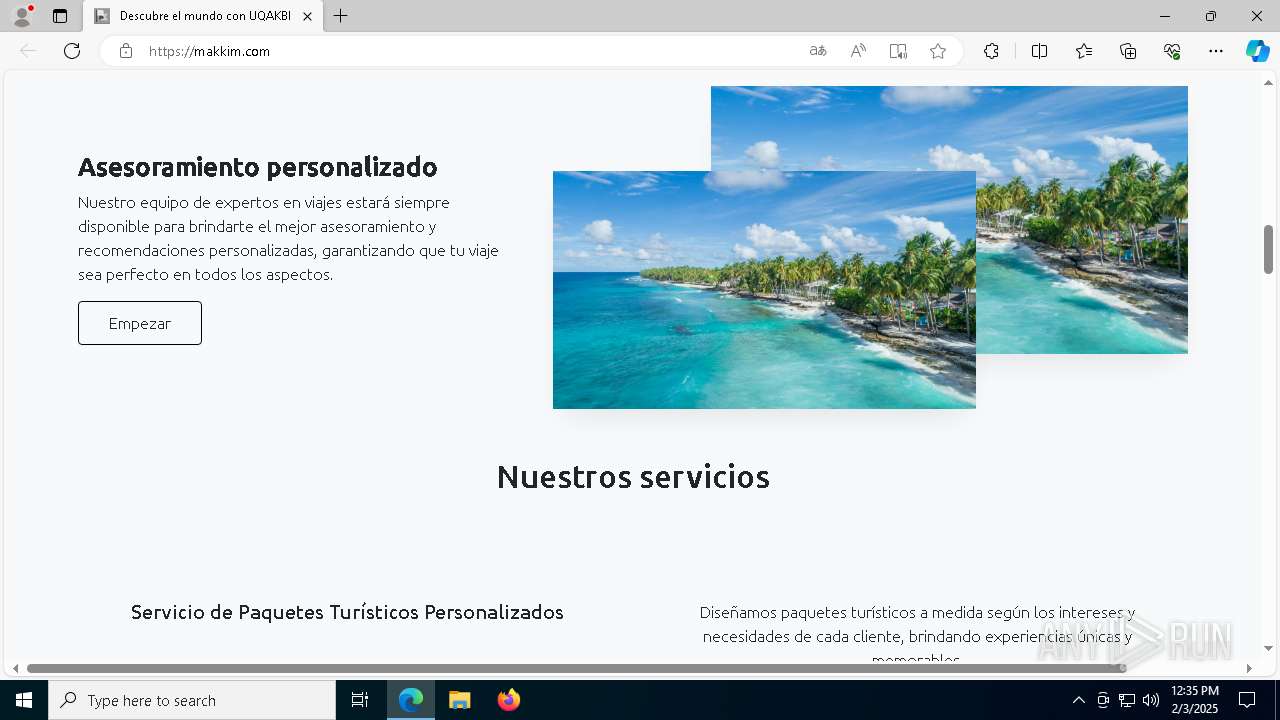Image resolution: width=1280 pixels, height=720 pixels.
Task: Select the 'Descubre el mundo con UQAKBI' tab
Action: (x=204, y=16)
